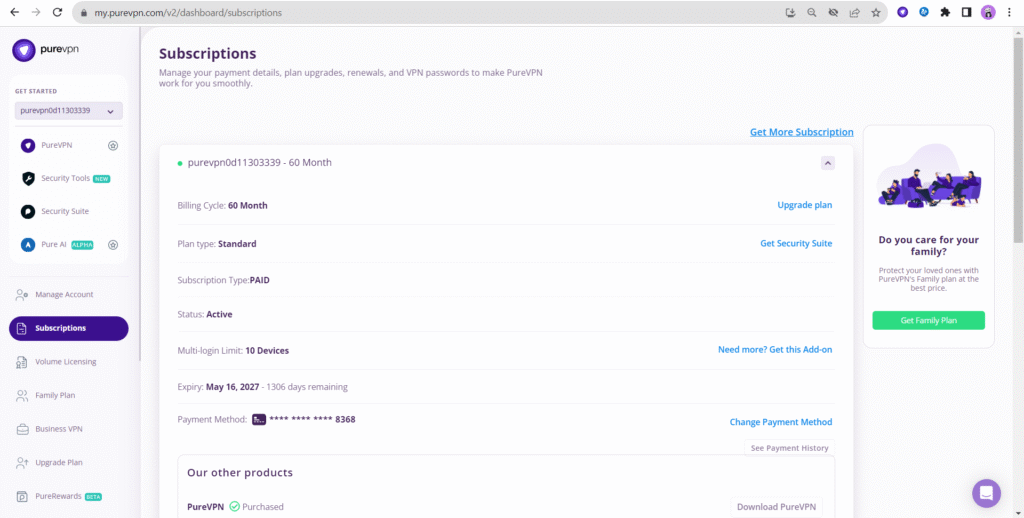1024x518 pixels.
Task: Click the Security Tools shield icon
Action: pyautogui.click(x=28, y=178)
